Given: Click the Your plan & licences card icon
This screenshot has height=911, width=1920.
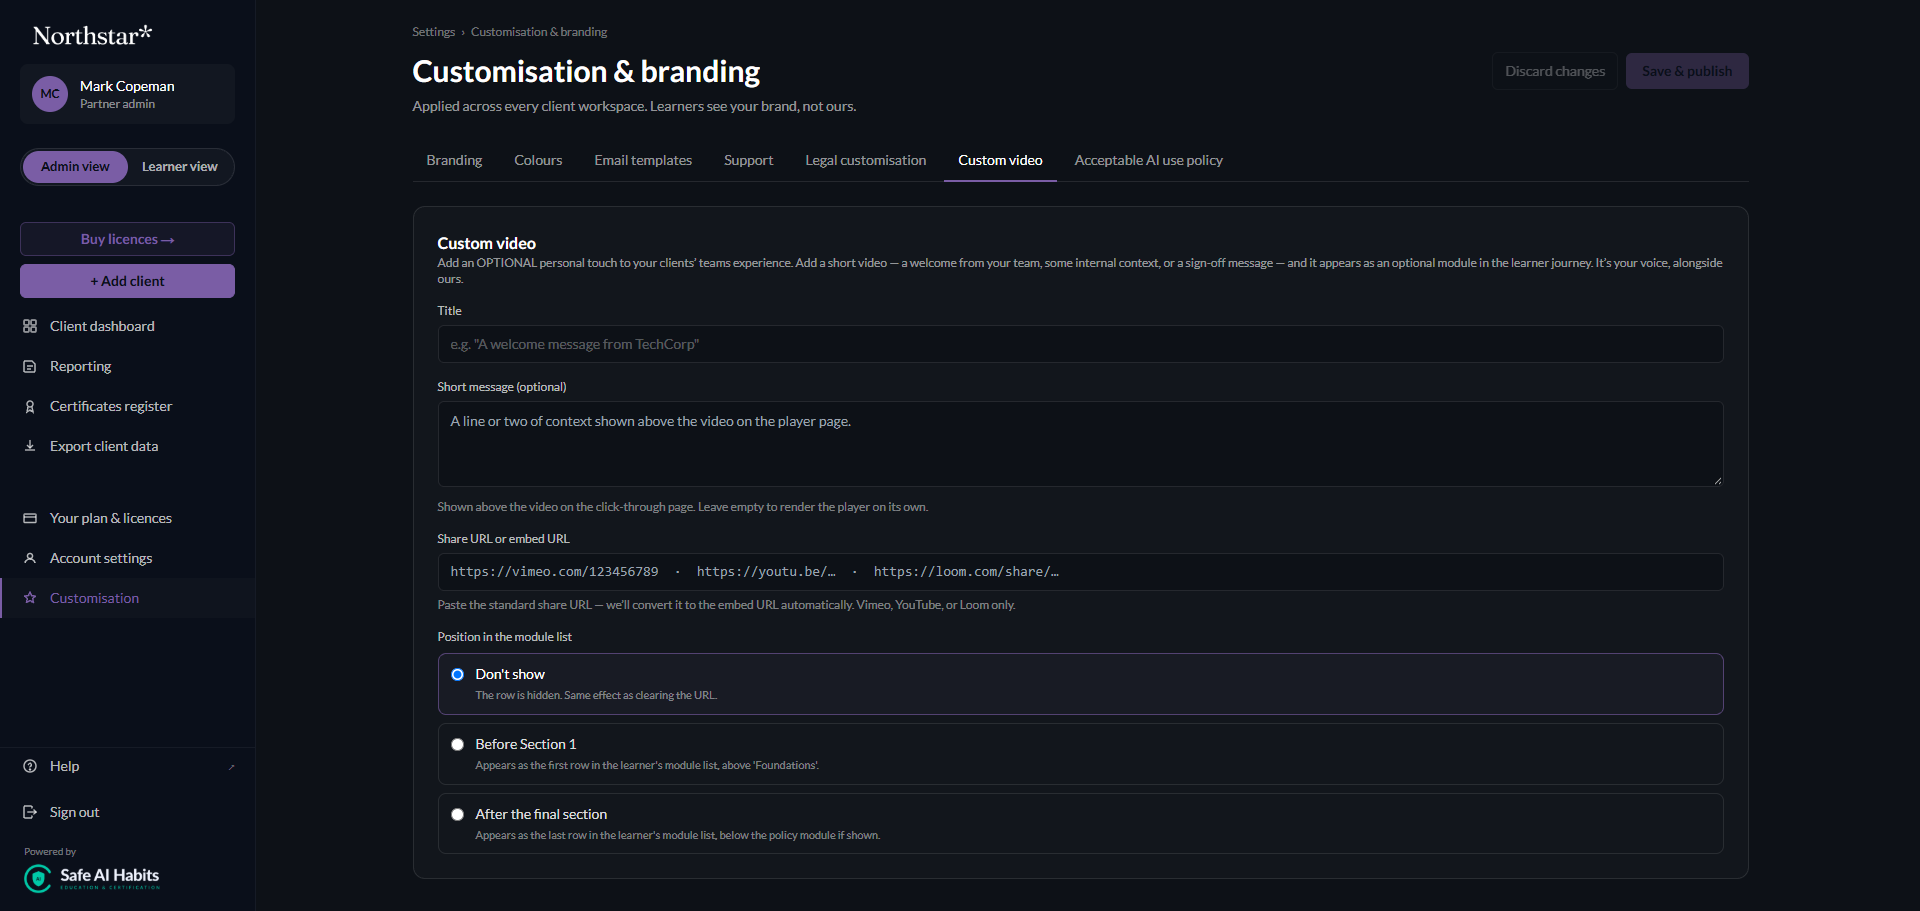Looking at the screenshot, I should [30, 518].
